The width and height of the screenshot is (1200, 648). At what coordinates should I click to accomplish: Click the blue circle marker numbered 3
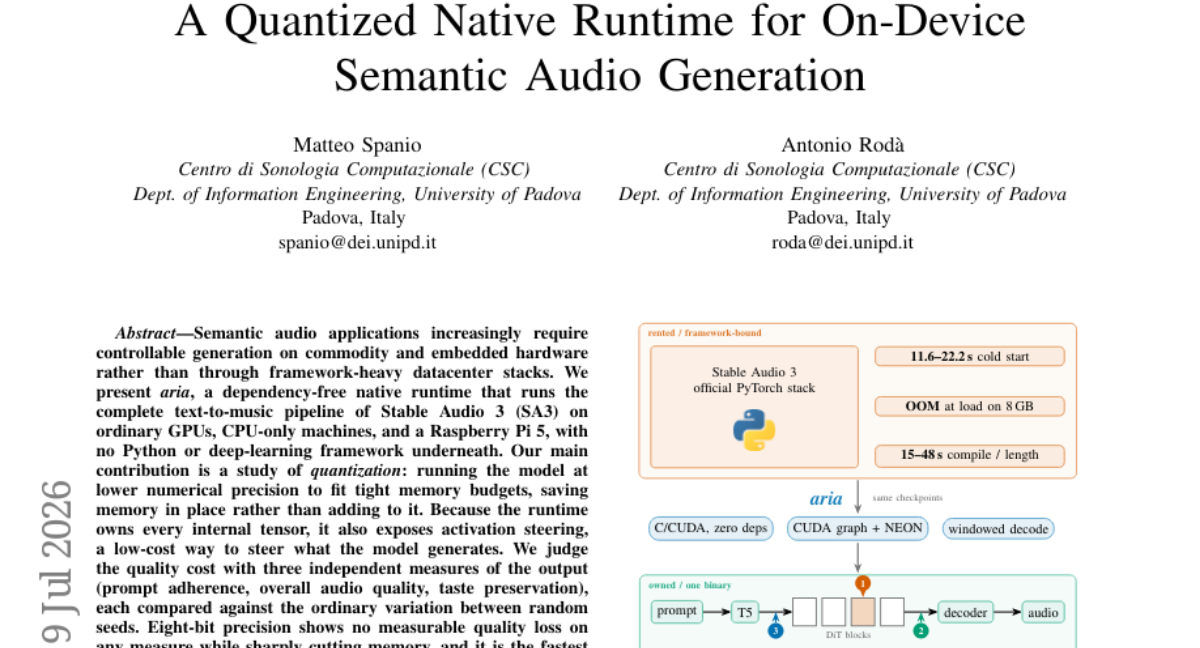coord(774,632)
